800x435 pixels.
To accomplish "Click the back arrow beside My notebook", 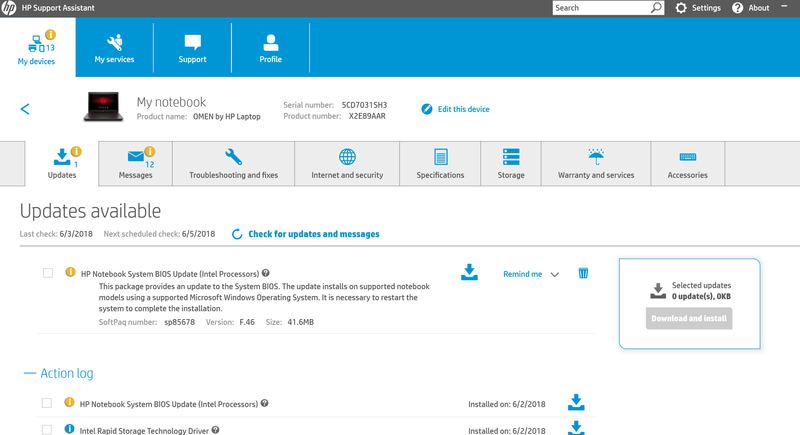I will coord(25,109).
